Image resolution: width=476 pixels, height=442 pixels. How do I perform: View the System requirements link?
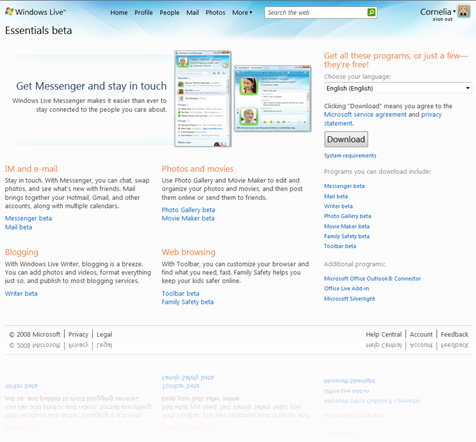(x=350, y=156)
